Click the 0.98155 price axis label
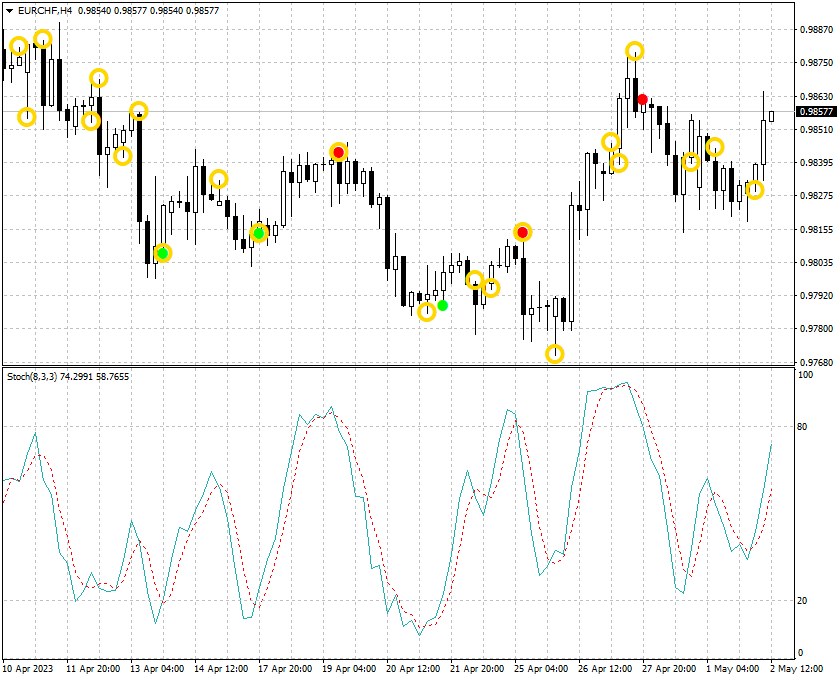Image resolution: width=840 pixels, height=680 pixels. (x=816, y=230)
